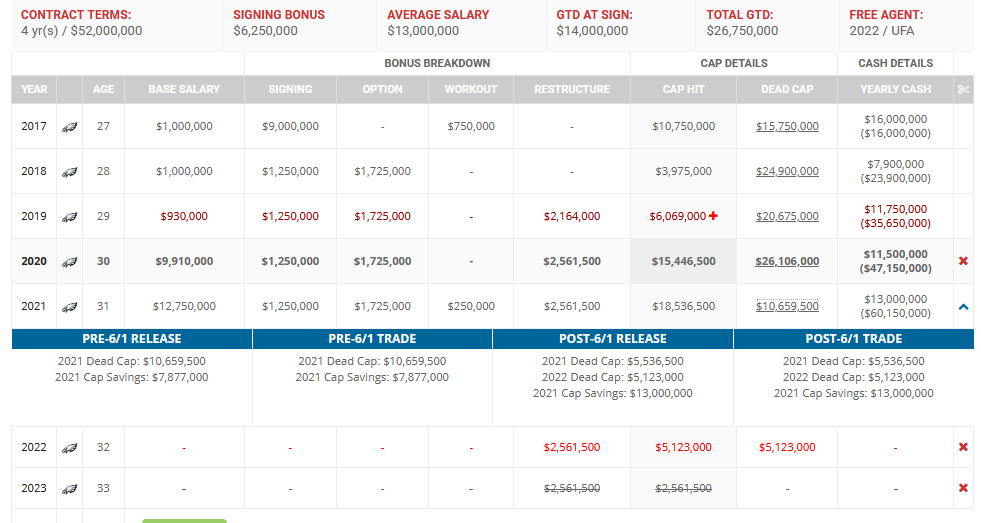Click the Cap Hit column header

[x=683, y=89]
